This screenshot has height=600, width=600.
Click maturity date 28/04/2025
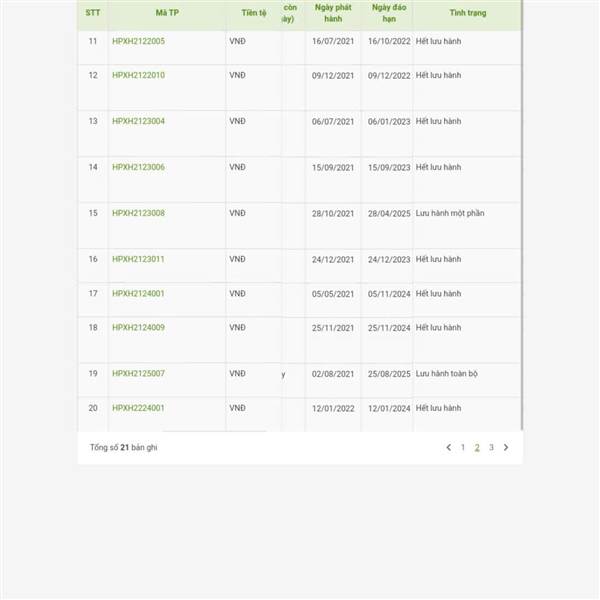[x=389, y=214]
